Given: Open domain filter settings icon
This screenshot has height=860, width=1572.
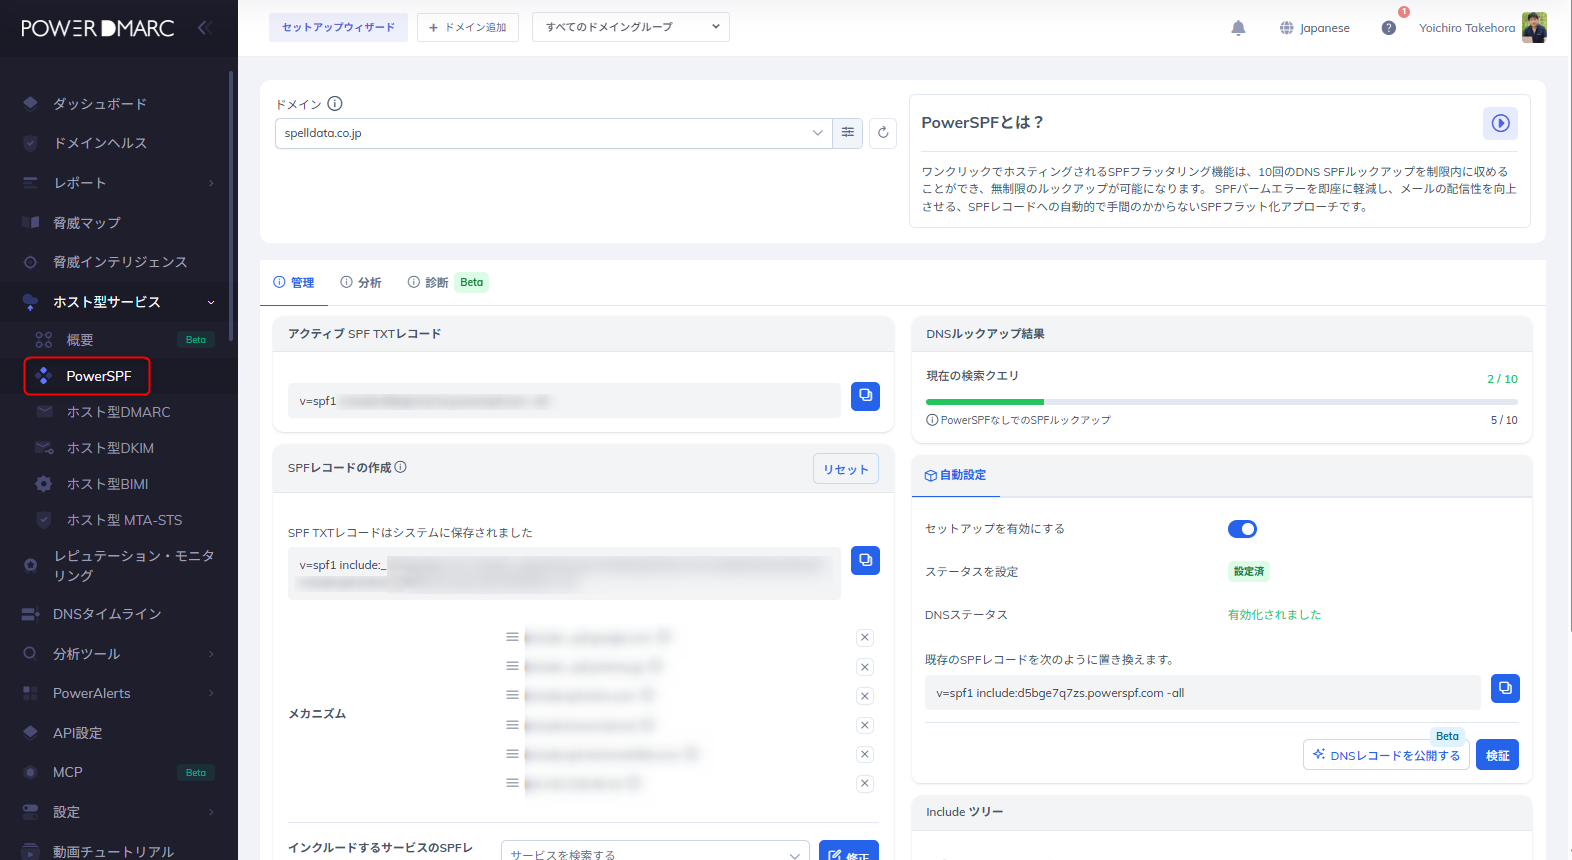Looking at the screenshot, I should pyautogui.click(x=848, y=133).
